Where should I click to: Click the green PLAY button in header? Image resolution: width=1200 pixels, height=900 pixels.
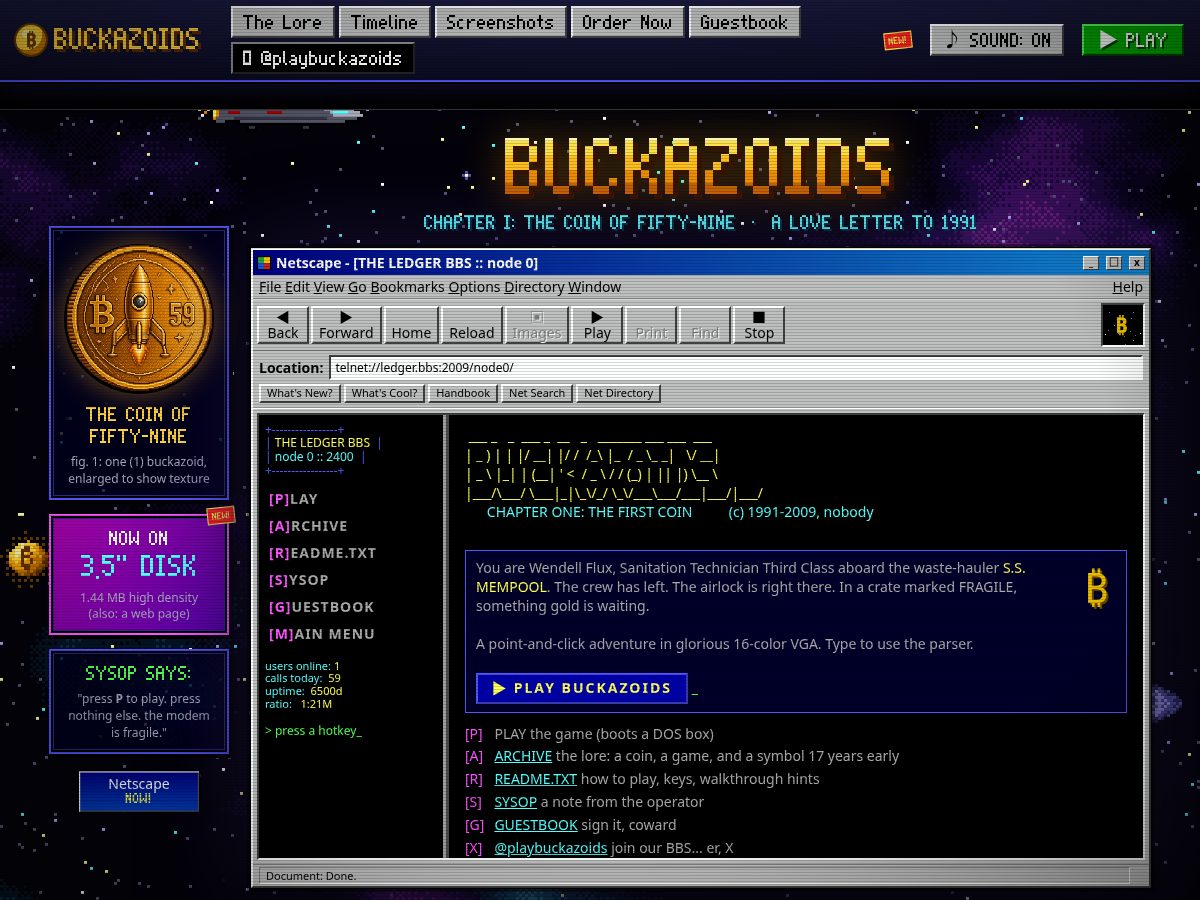1132,40
